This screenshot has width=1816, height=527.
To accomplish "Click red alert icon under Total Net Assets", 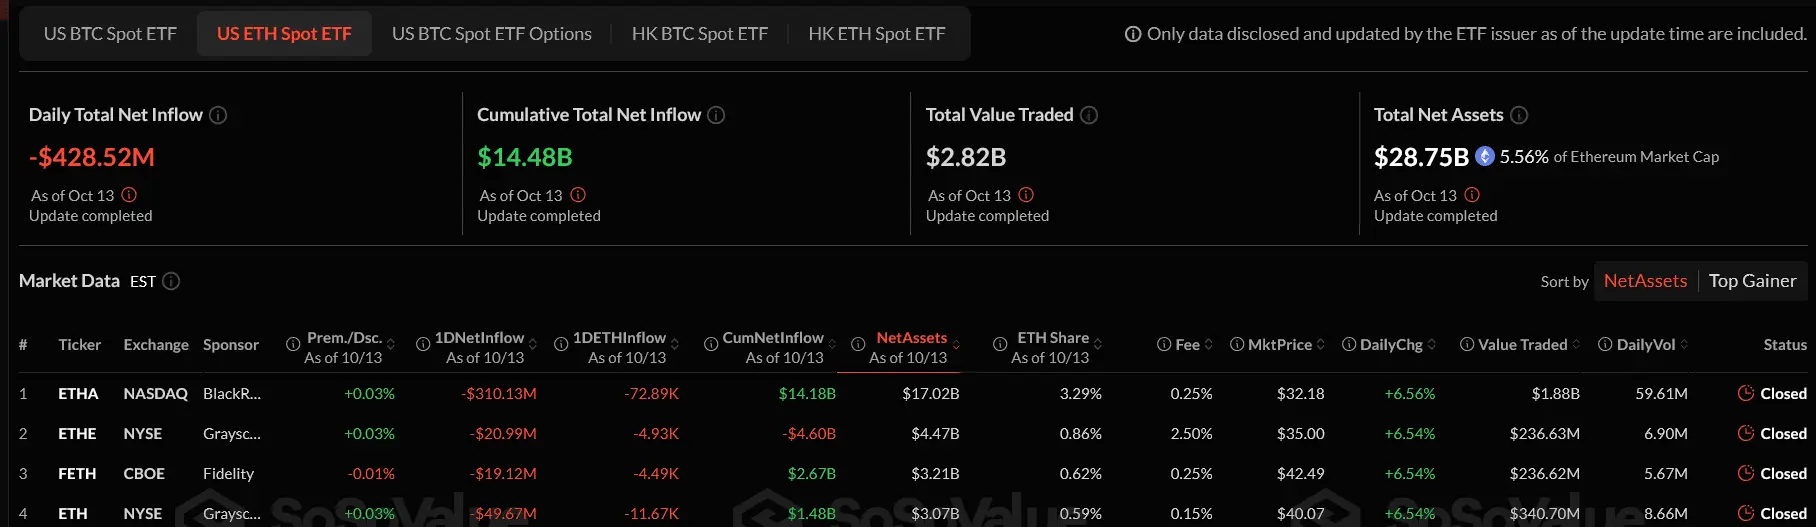I will coord(1472,195).
